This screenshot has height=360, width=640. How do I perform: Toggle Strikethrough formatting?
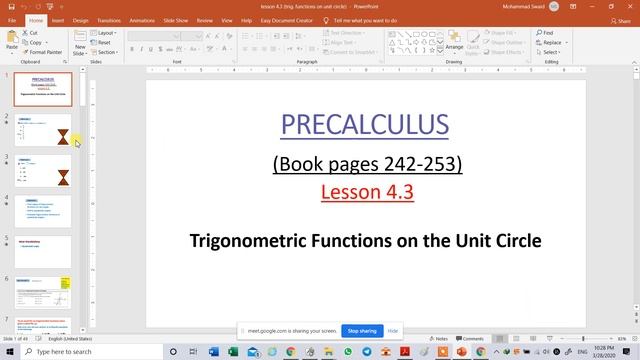pos(169,49)
